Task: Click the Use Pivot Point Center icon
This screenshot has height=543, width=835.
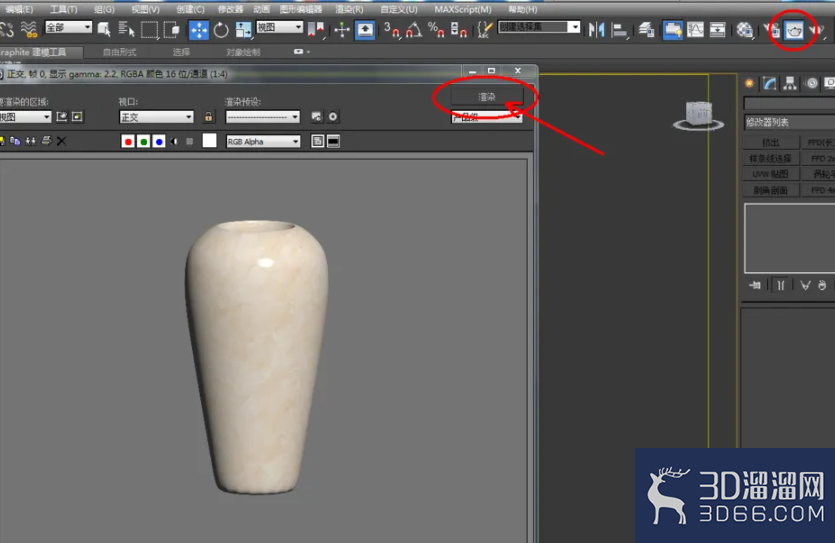Action: (x=316, y=30)
